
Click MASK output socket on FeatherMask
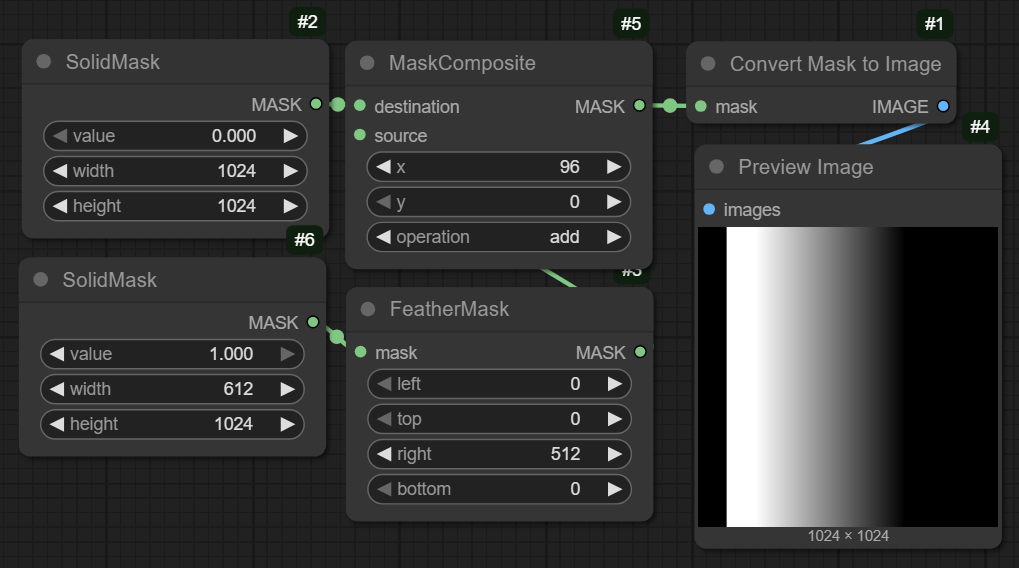(640, 352)
